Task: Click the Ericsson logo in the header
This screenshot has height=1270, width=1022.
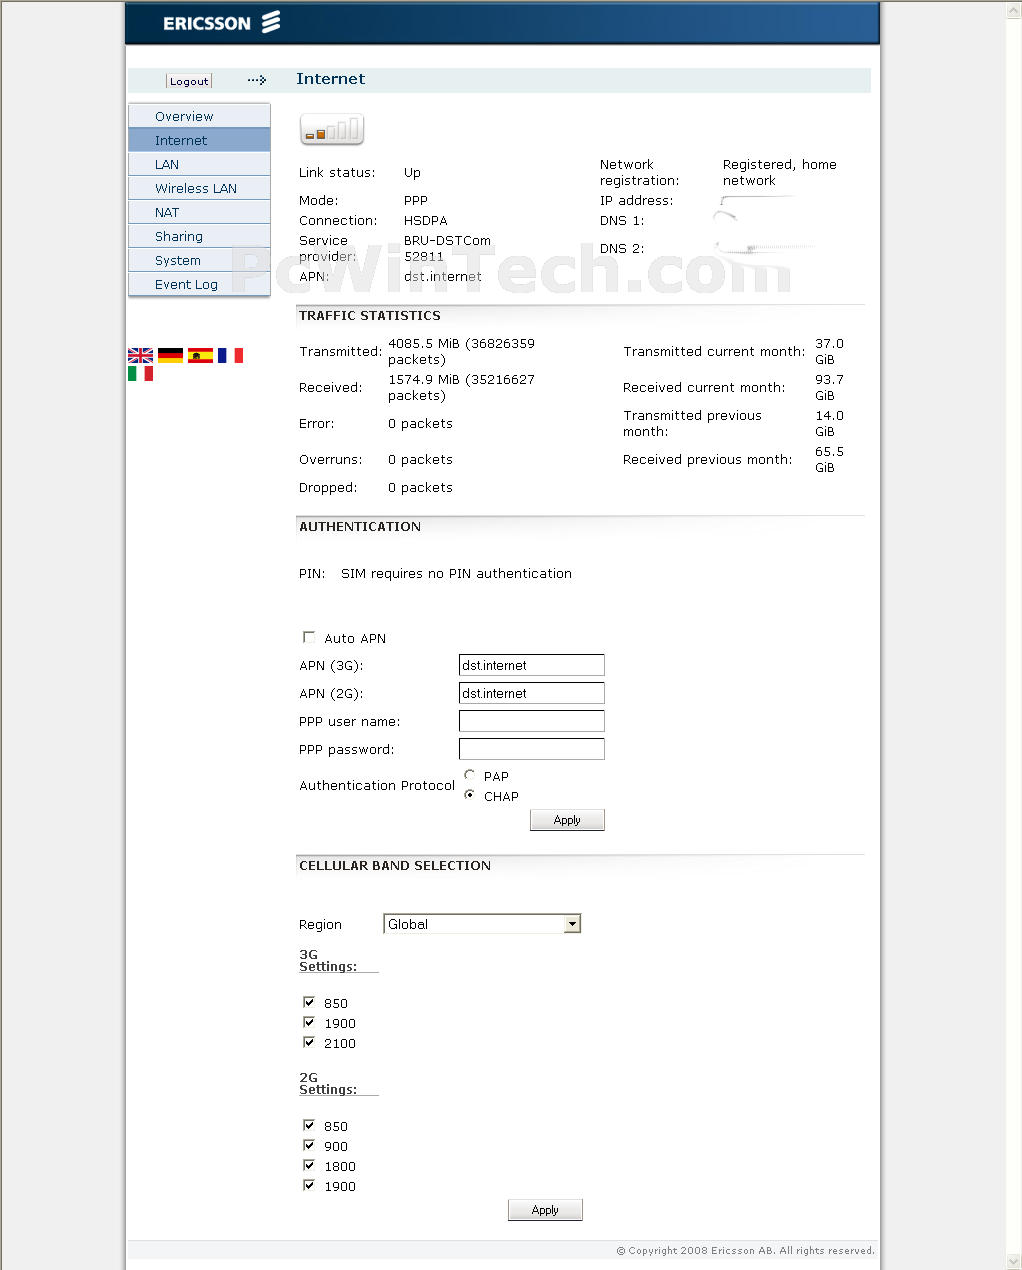Action: pos(221,23)
